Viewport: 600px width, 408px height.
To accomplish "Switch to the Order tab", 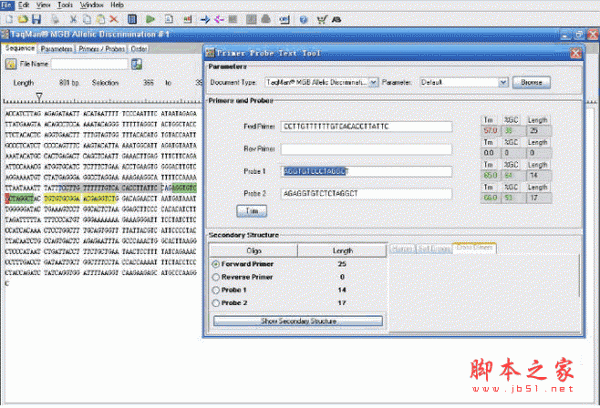I will coord(139,49).
